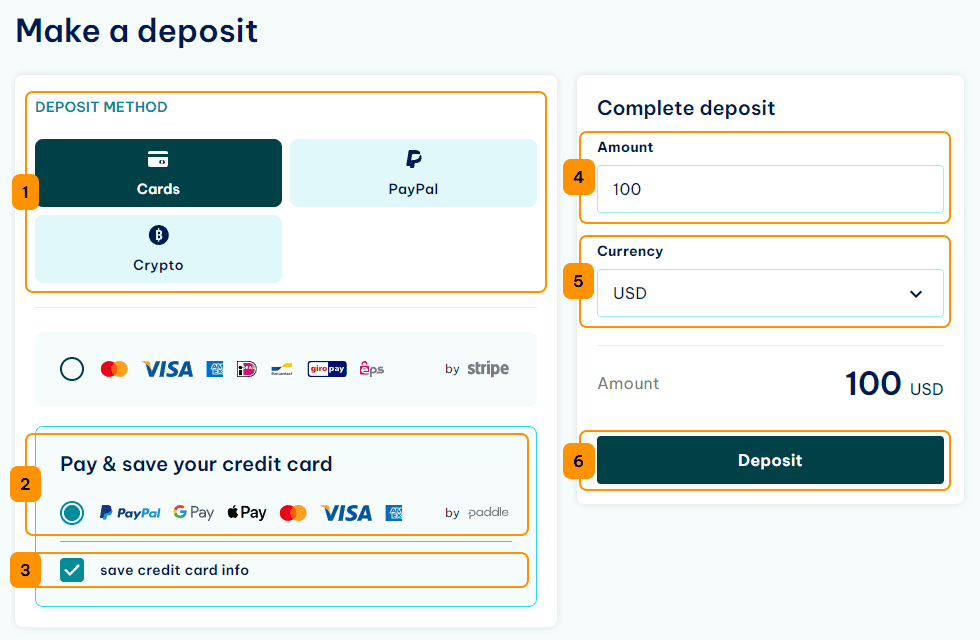Click the Deposit button

pos(770,460)
